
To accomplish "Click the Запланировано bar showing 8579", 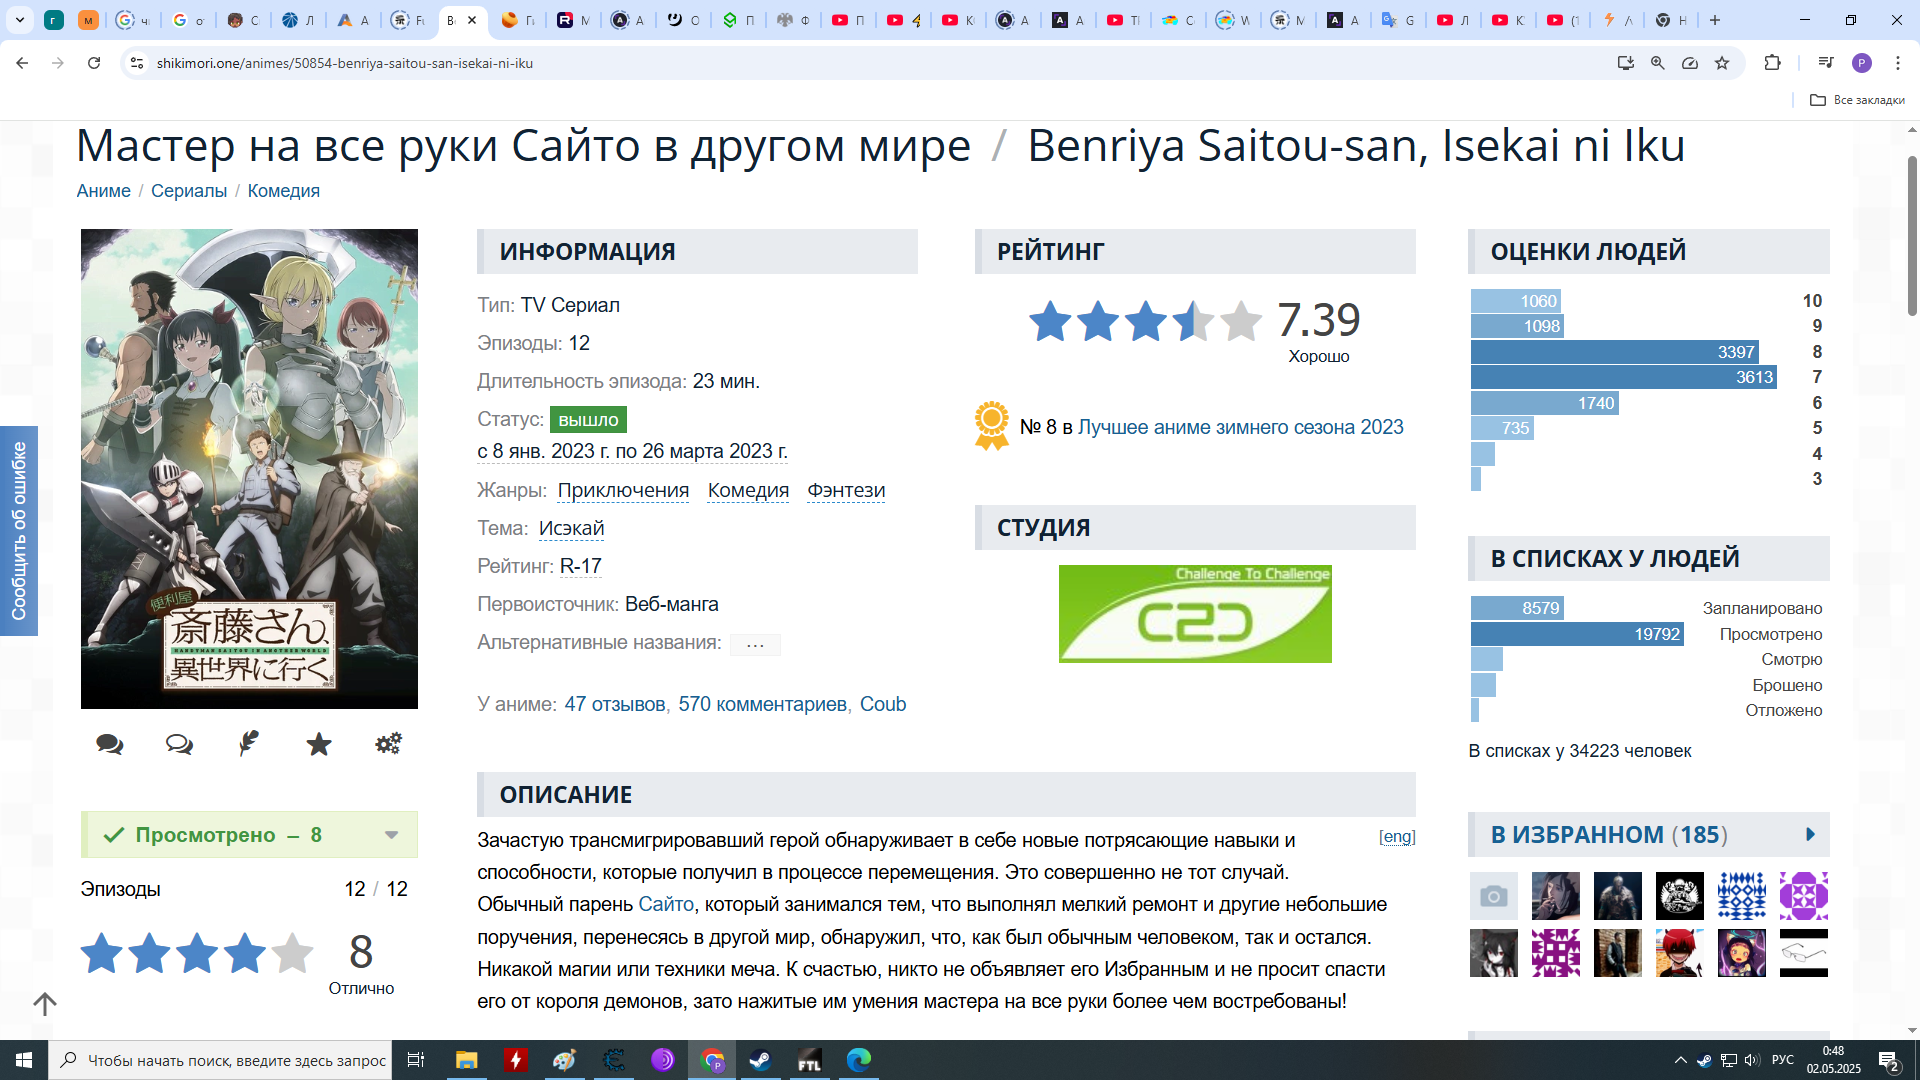I will tap(1517, 608).
